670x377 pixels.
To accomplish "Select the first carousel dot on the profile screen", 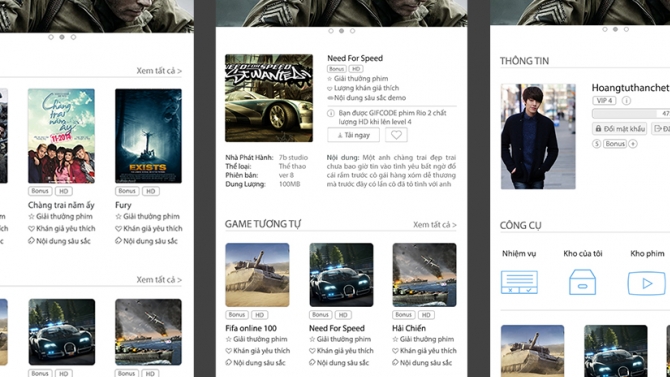I will pyautogui.click(x=605, y=29).
